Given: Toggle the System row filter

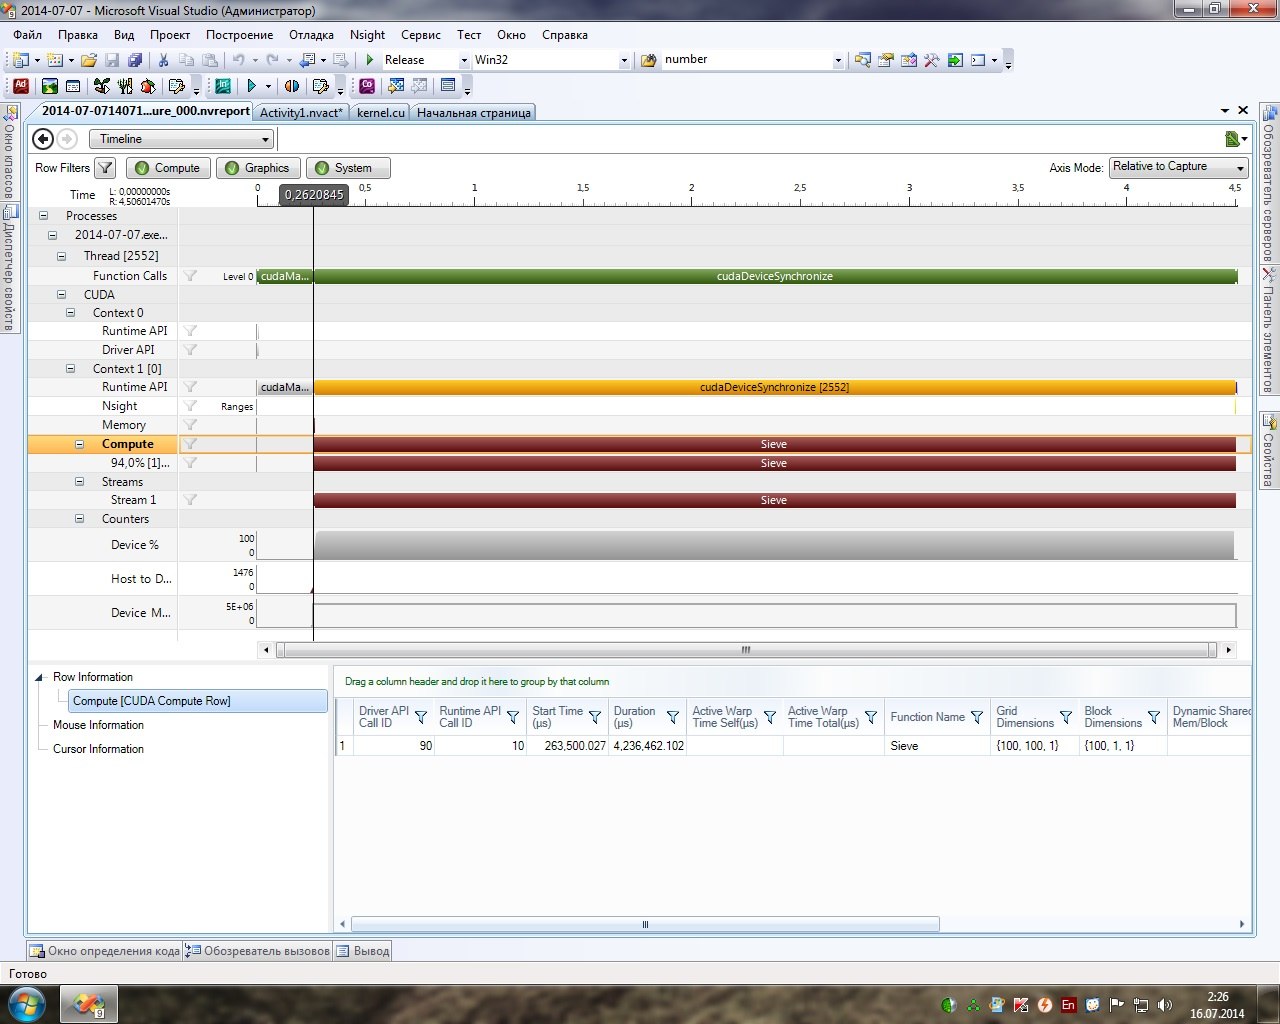Looking at the screenshot, I should [348, 168].
